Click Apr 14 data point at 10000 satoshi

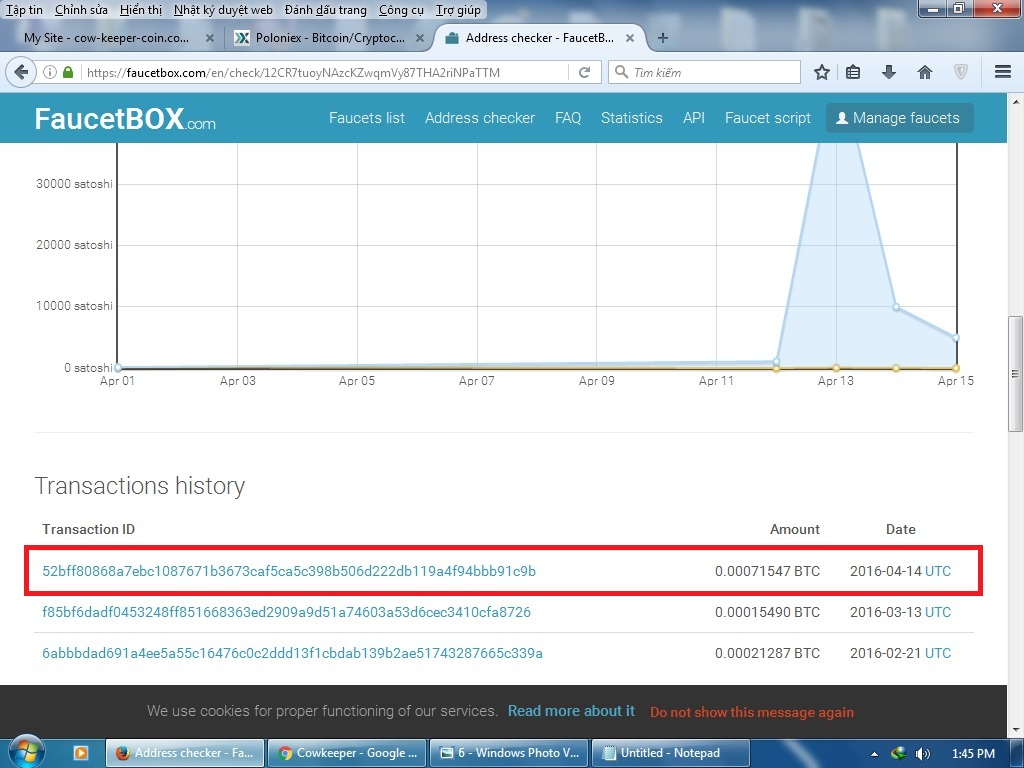point(896,307)
